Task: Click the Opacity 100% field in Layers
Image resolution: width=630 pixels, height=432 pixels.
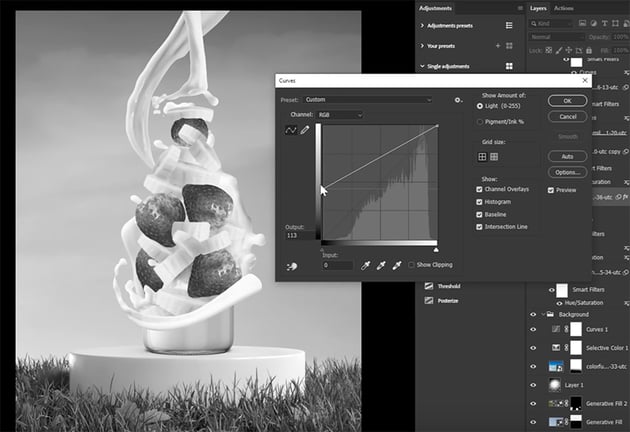Action: click(x=620, y=37)
